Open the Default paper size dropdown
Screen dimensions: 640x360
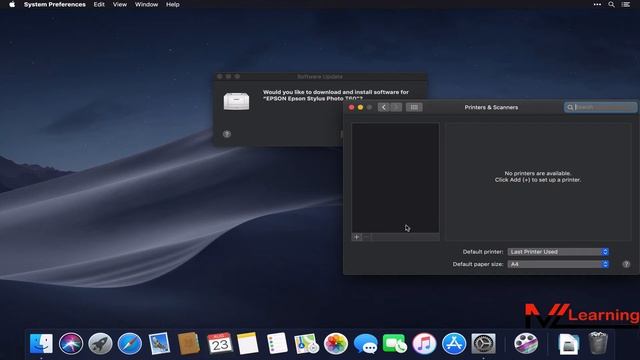pos(558,264)
